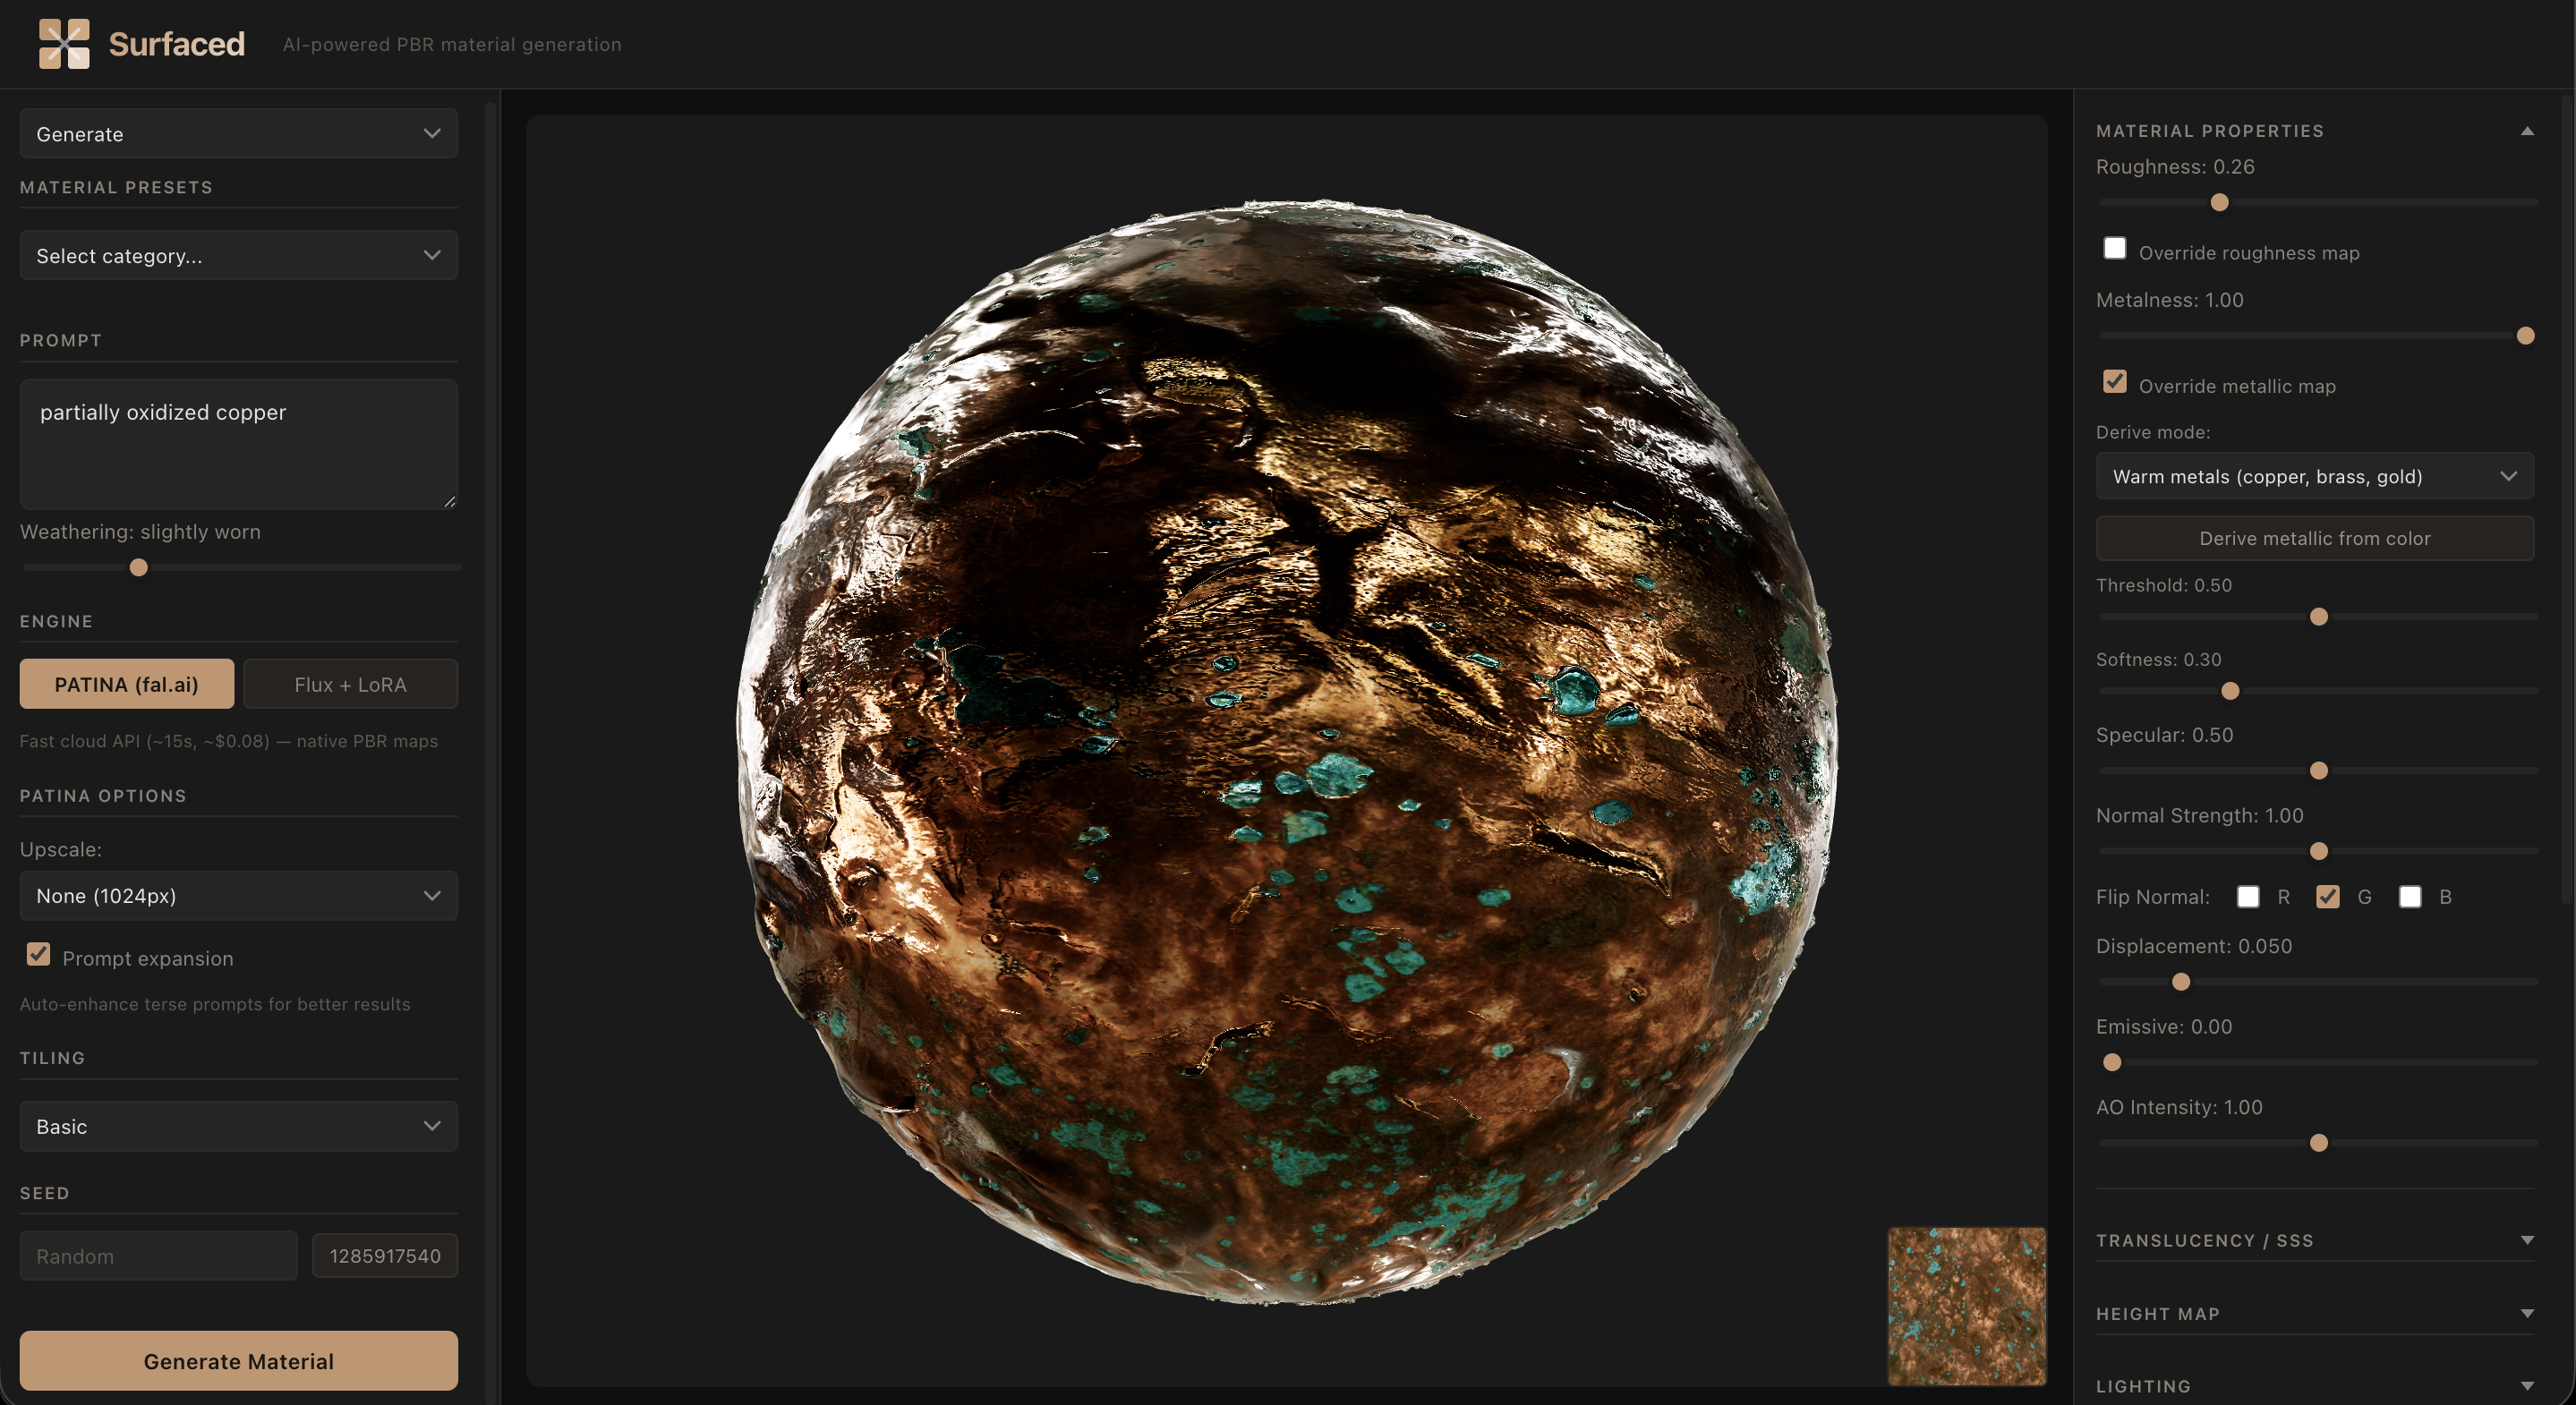
Task: Open the Select category dropdown
Action: click(238, 256)
